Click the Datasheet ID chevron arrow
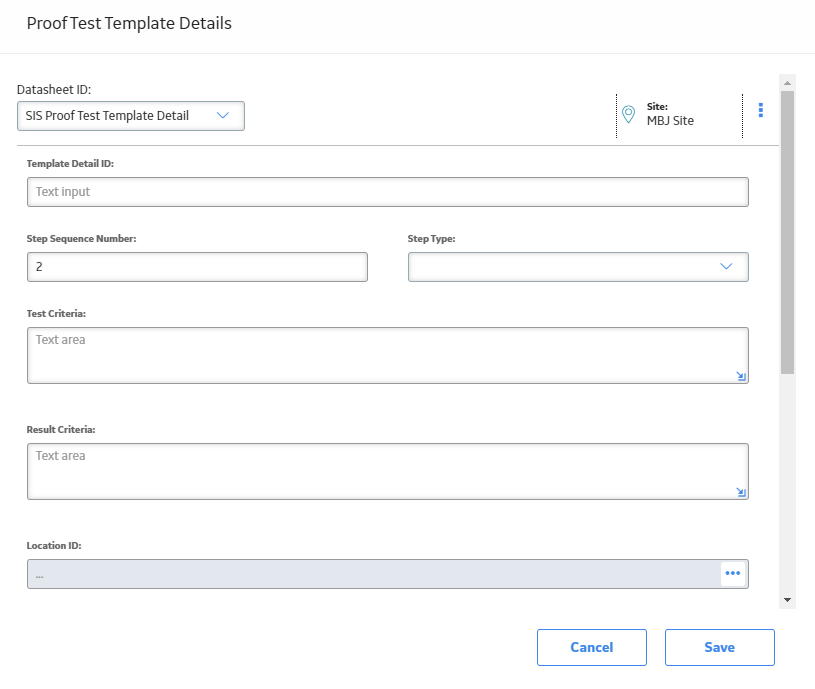Viewport: 815px width, 689px height. click(222, 115)
